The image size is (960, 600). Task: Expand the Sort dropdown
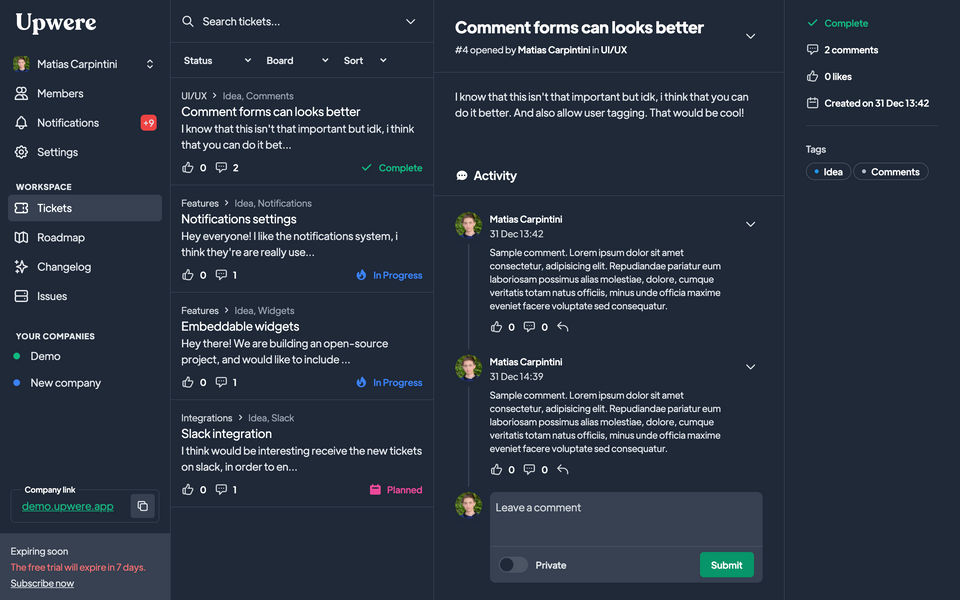pos(365,60)
